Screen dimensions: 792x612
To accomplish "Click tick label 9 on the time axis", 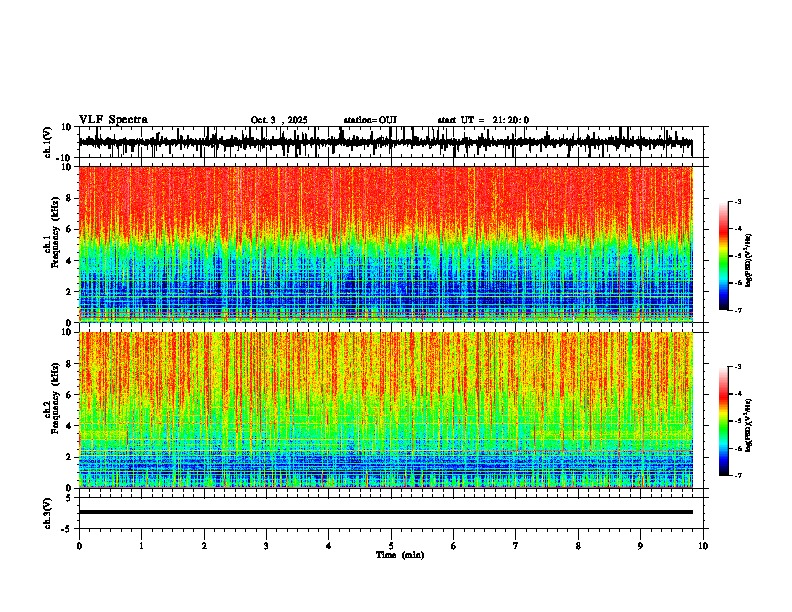I will pyautogui.click(x=640, y=546).
